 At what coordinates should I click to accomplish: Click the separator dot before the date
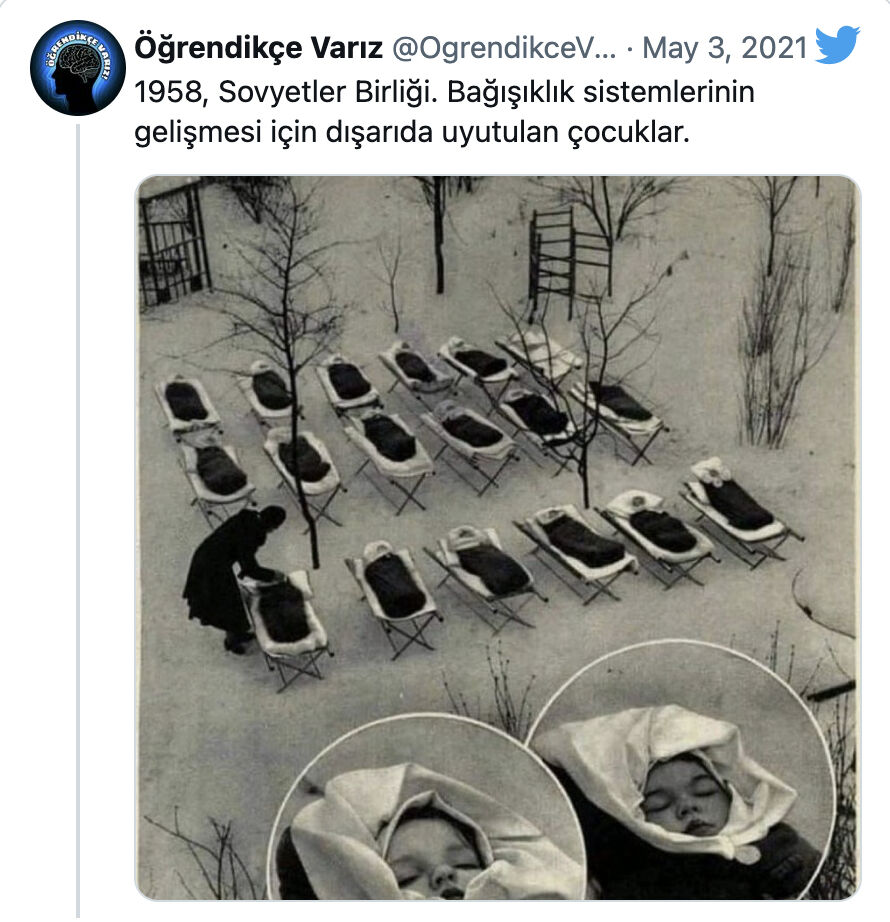pos(630,49)
